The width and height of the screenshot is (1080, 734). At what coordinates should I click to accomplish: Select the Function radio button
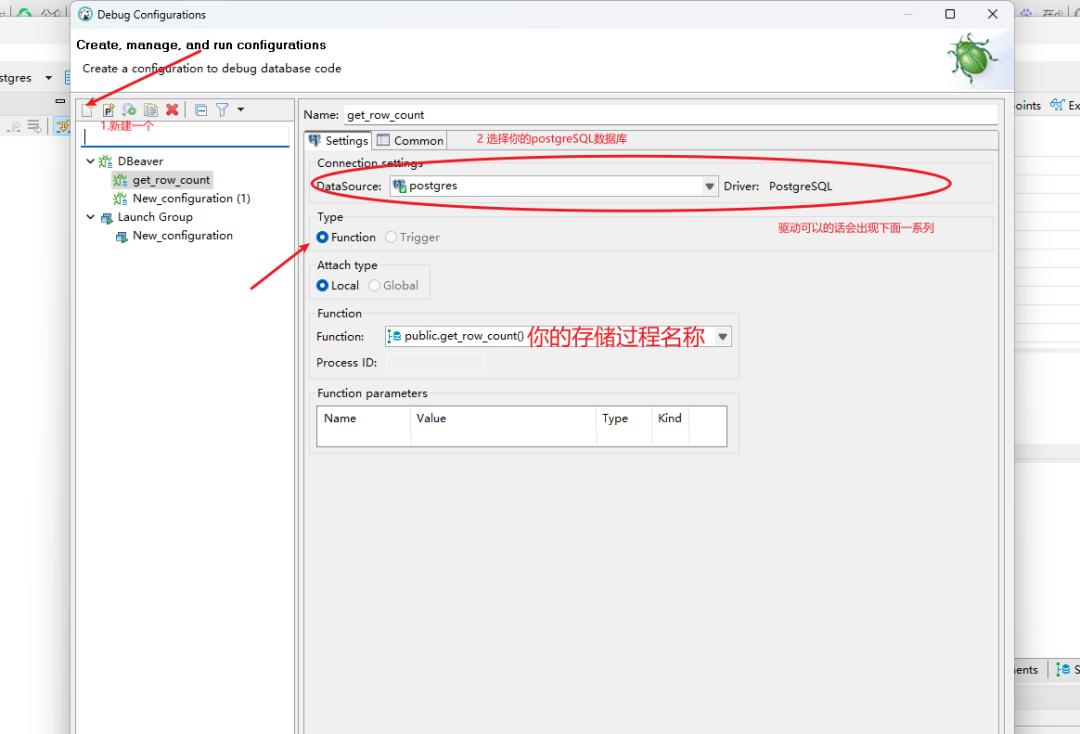(323, 237)
